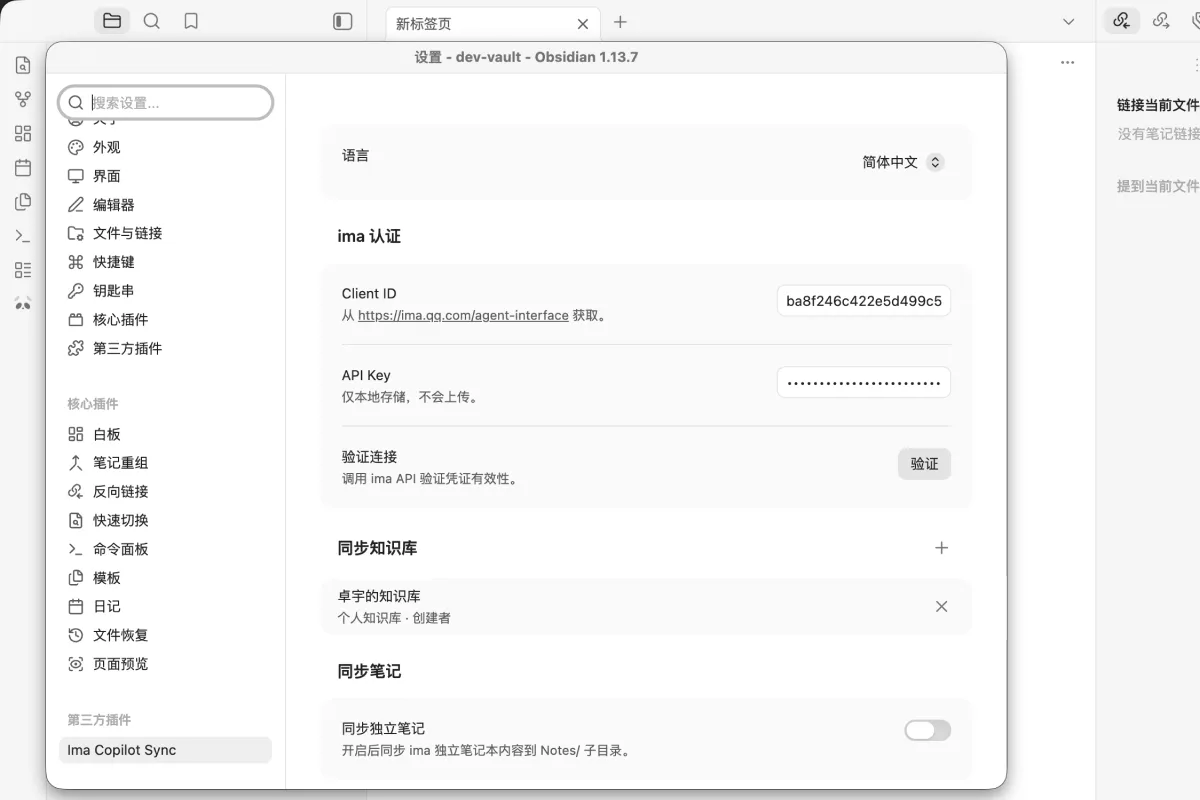Remove 卓宇的知识库 with X icon

click(941, 606)
